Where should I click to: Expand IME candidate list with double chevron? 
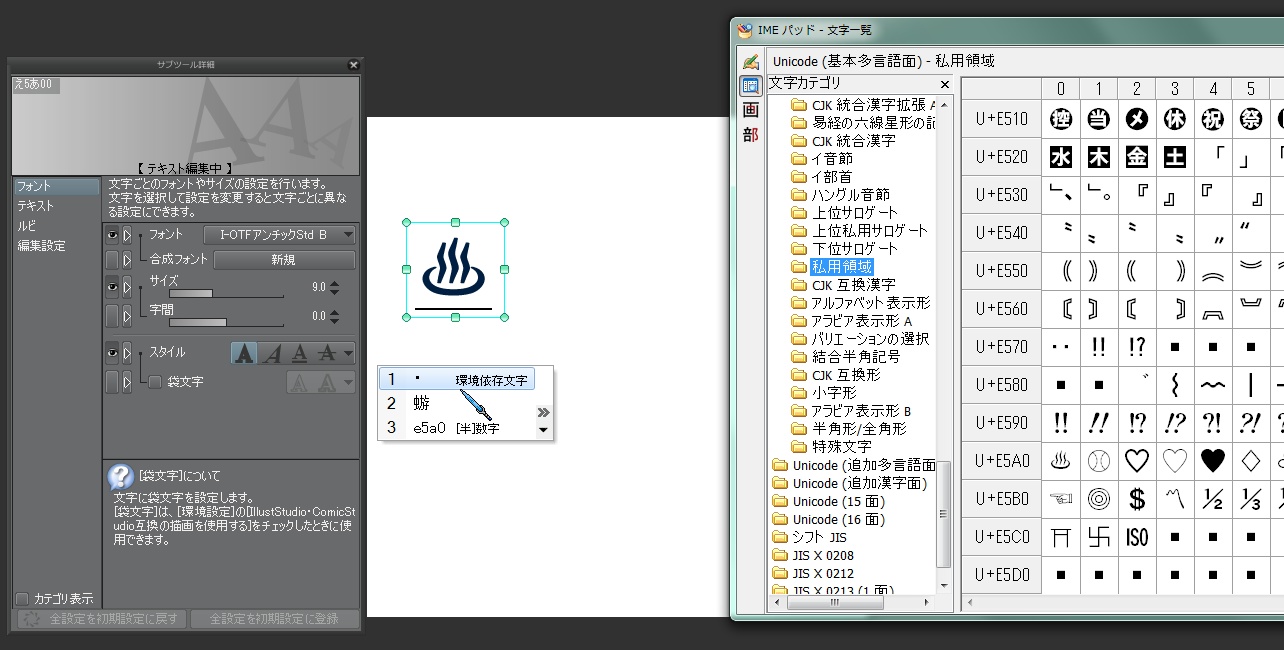click(x=543, y=412)
